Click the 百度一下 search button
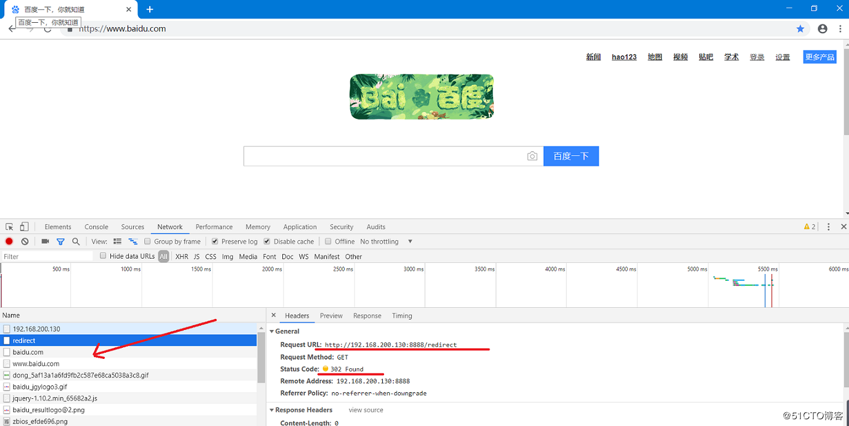The width and height of the screenshot is (849, 426). tap(571, 156)
